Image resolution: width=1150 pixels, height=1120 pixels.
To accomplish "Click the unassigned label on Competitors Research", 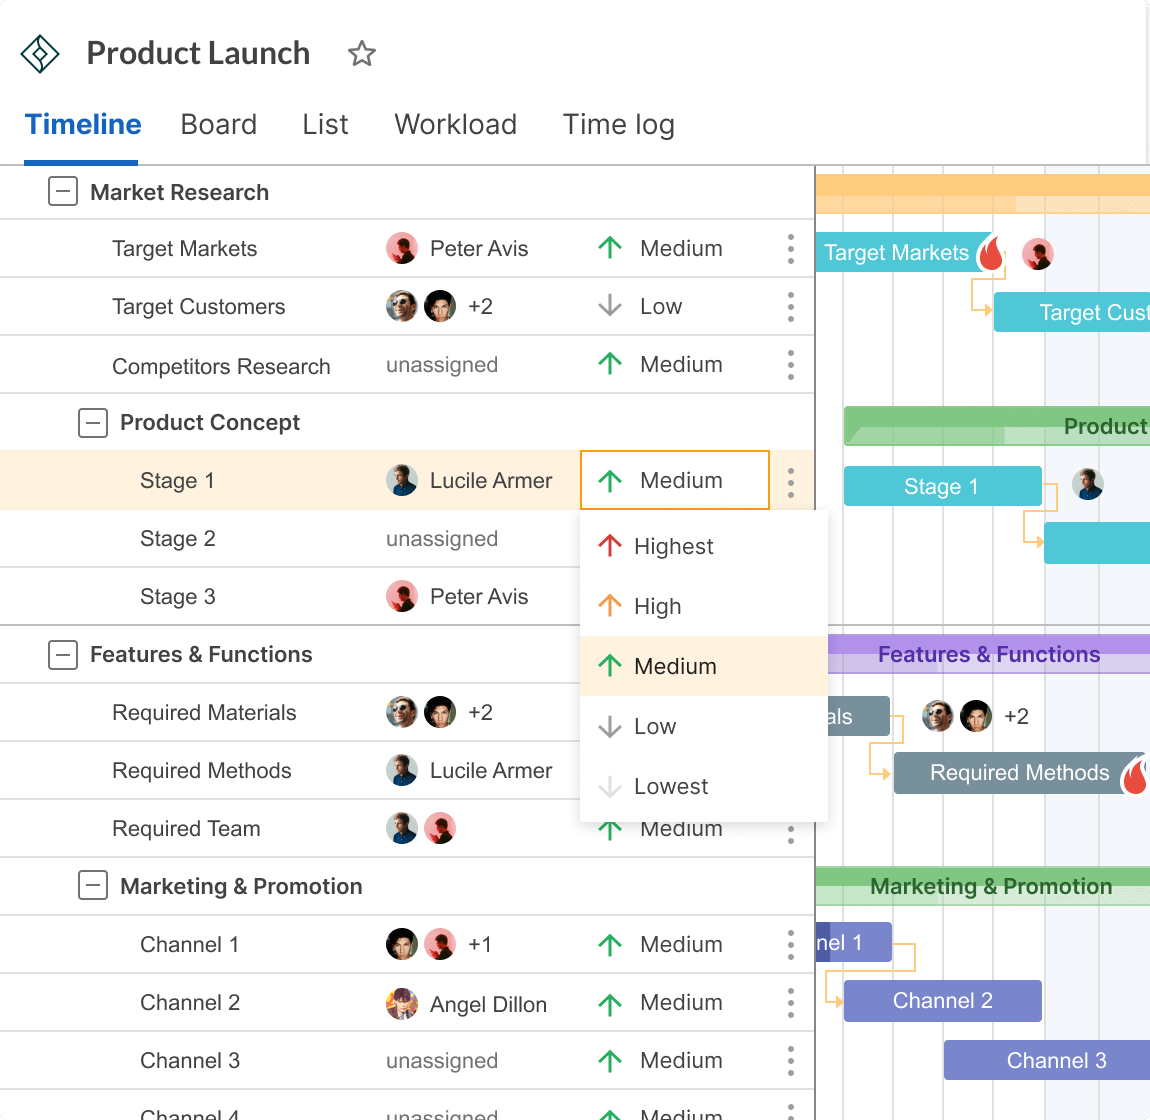I will click(442, 364).
